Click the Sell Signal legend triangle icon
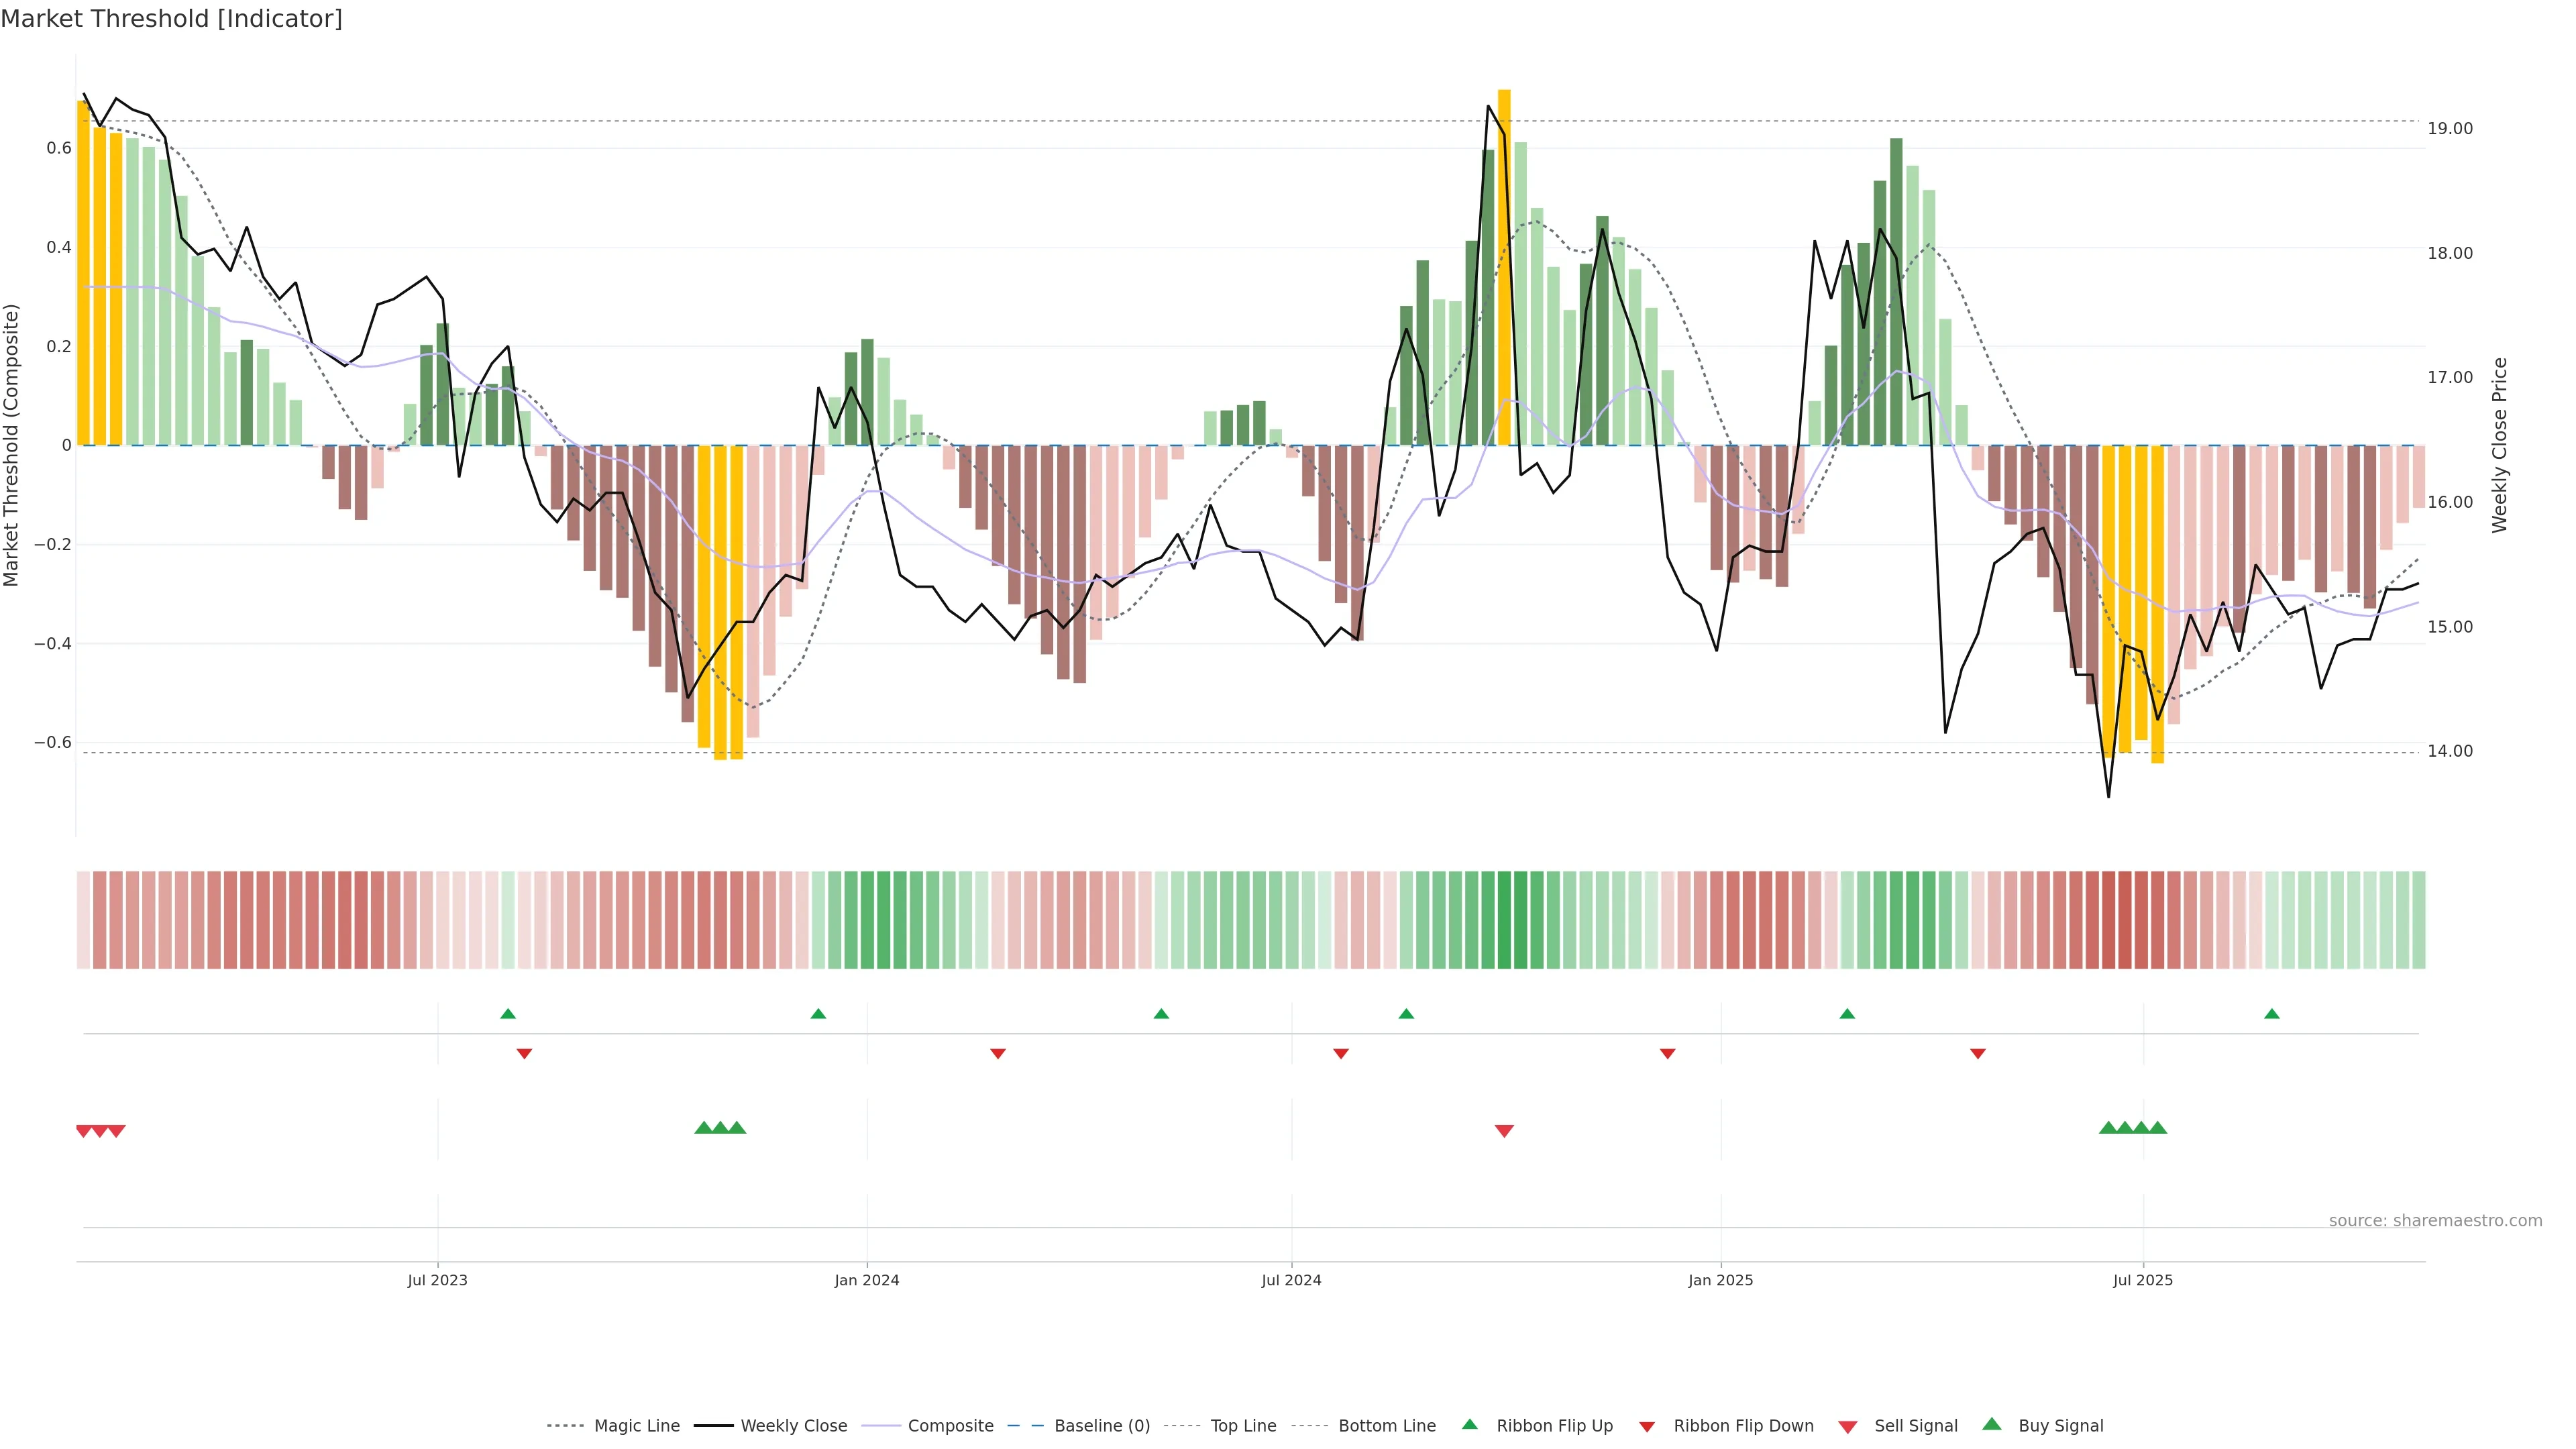 [1847, 1426]
